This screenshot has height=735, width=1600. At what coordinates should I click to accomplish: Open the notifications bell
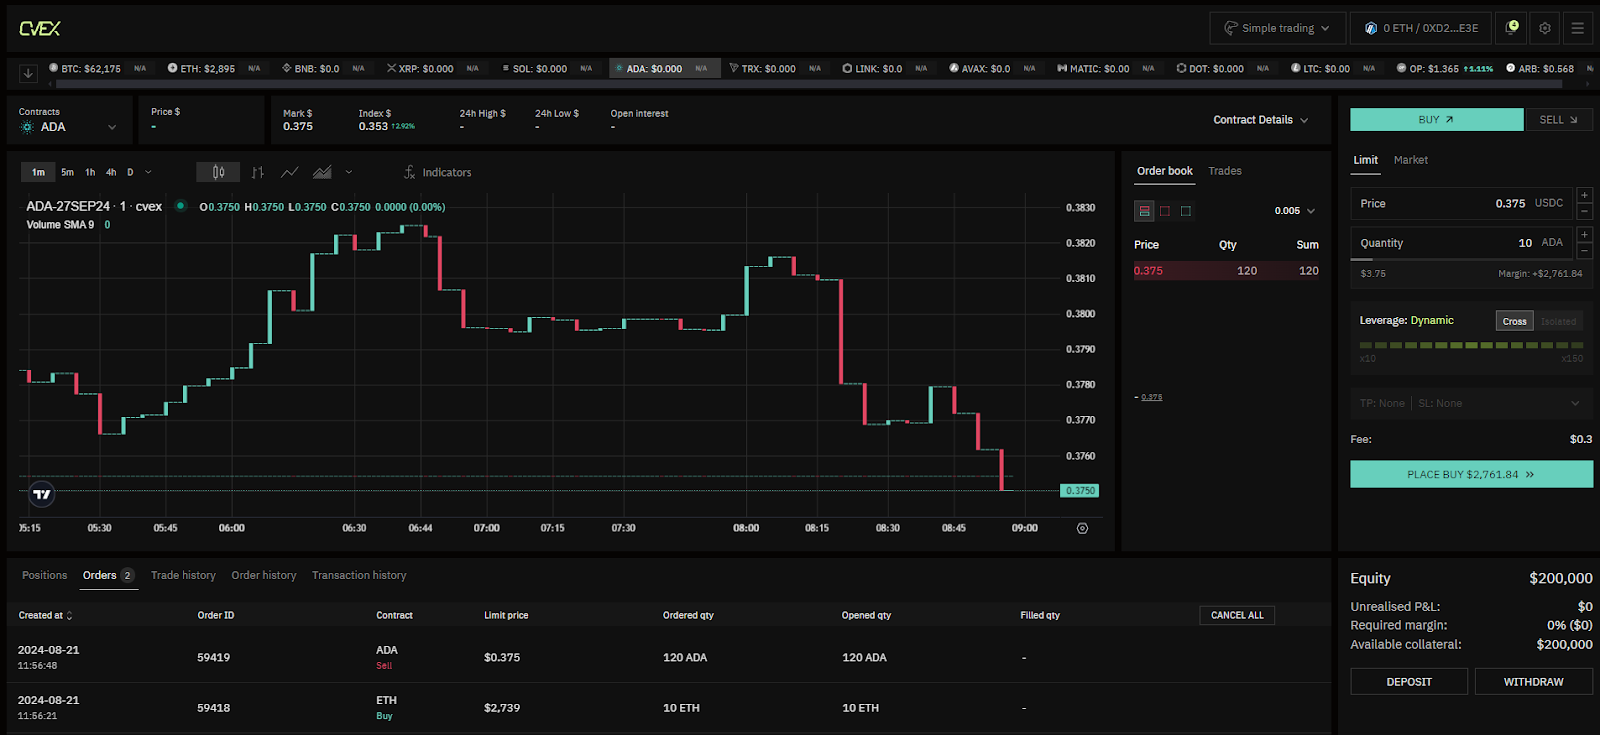click(1512, 28)
